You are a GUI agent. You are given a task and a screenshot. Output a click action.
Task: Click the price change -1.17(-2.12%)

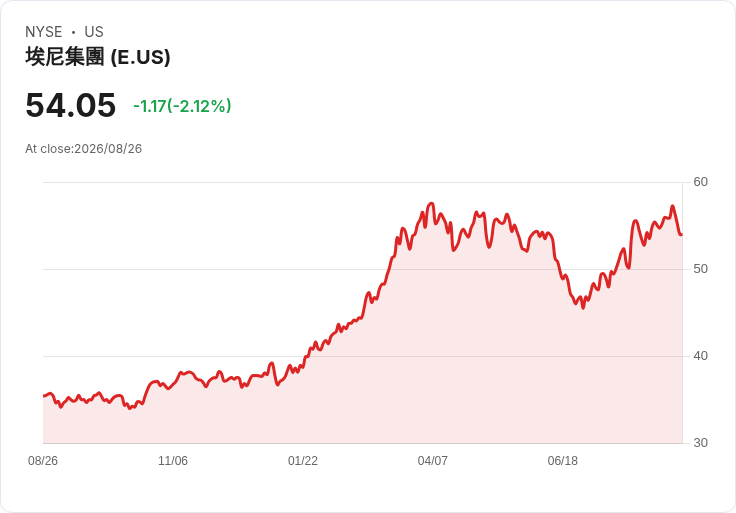pos(182,106)
